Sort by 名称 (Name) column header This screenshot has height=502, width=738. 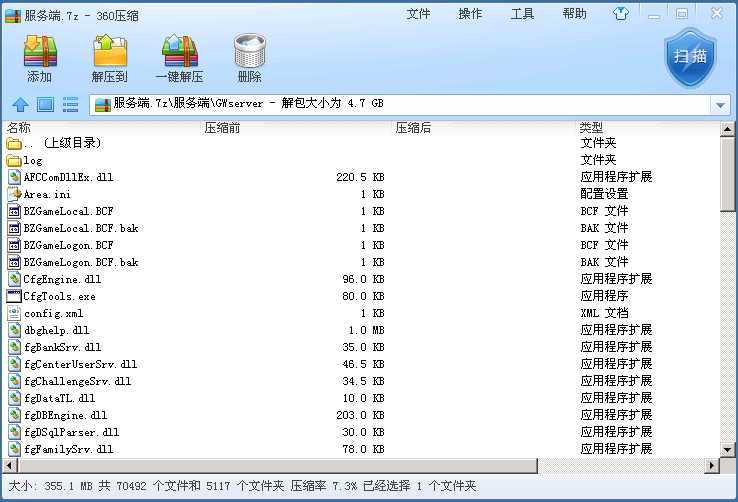pyautogui.click(x=20, y=128)
